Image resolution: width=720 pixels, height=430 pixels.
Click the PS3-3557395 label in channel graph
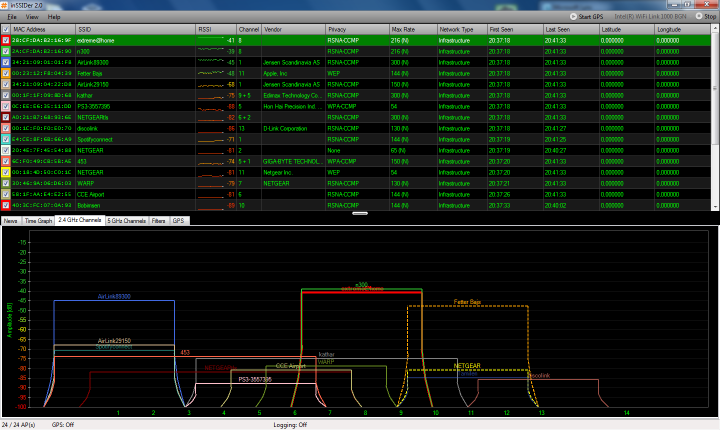pyautogui.click(x=255, y=379)
